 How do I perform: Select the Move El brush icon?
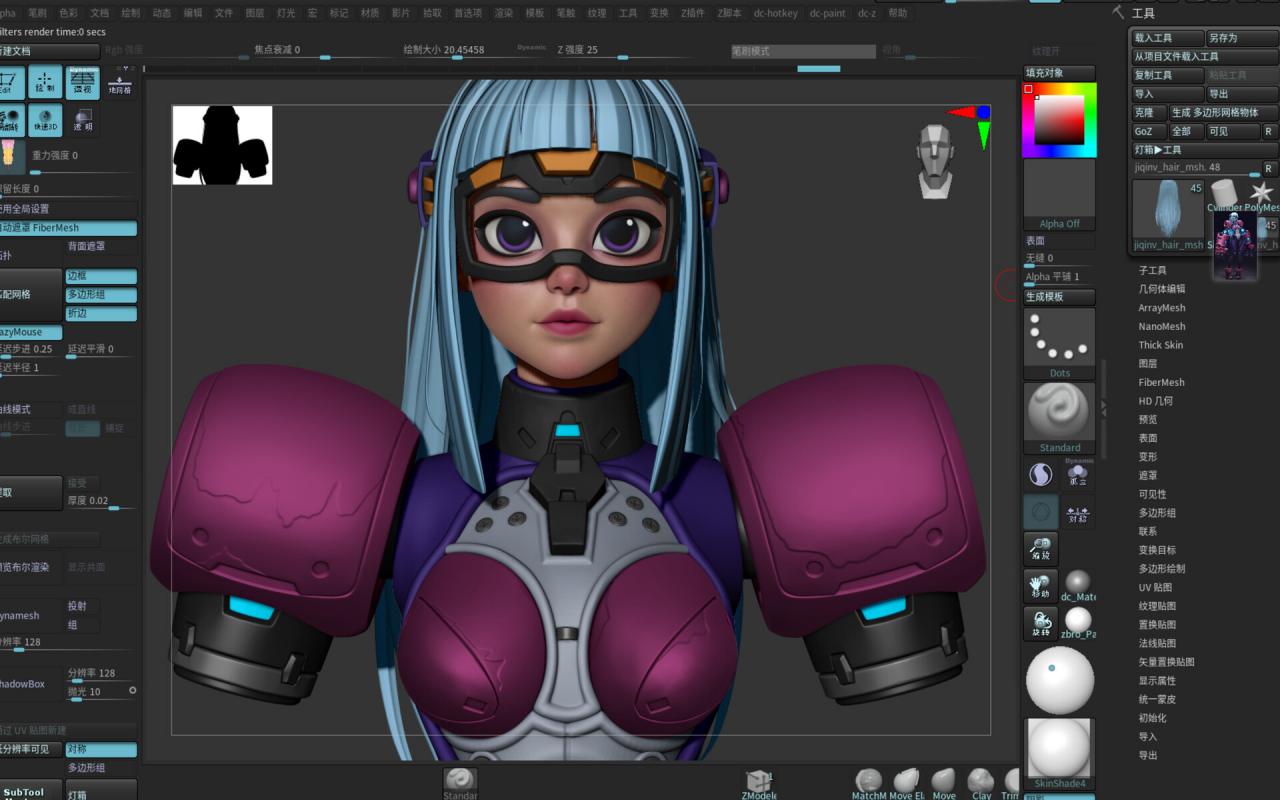point(907,784)
